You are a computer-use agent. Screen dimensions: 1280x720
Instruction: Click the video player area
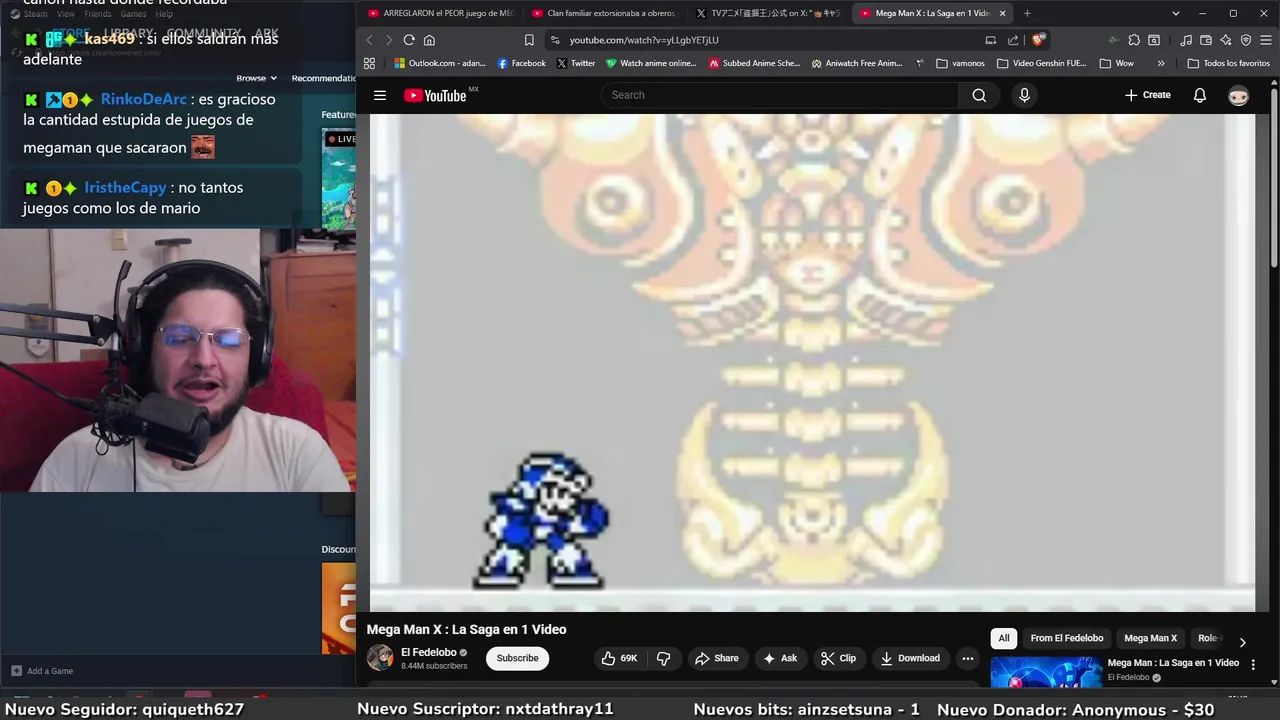(x=812, y=362)
